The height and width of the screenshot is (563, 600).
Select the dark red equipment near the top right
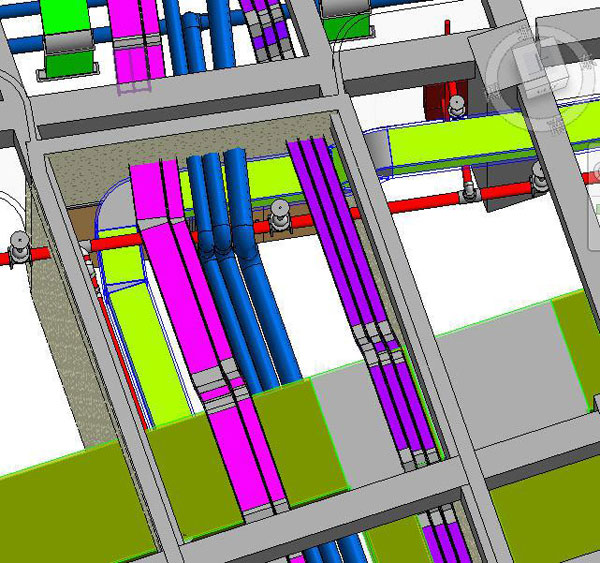438,102
